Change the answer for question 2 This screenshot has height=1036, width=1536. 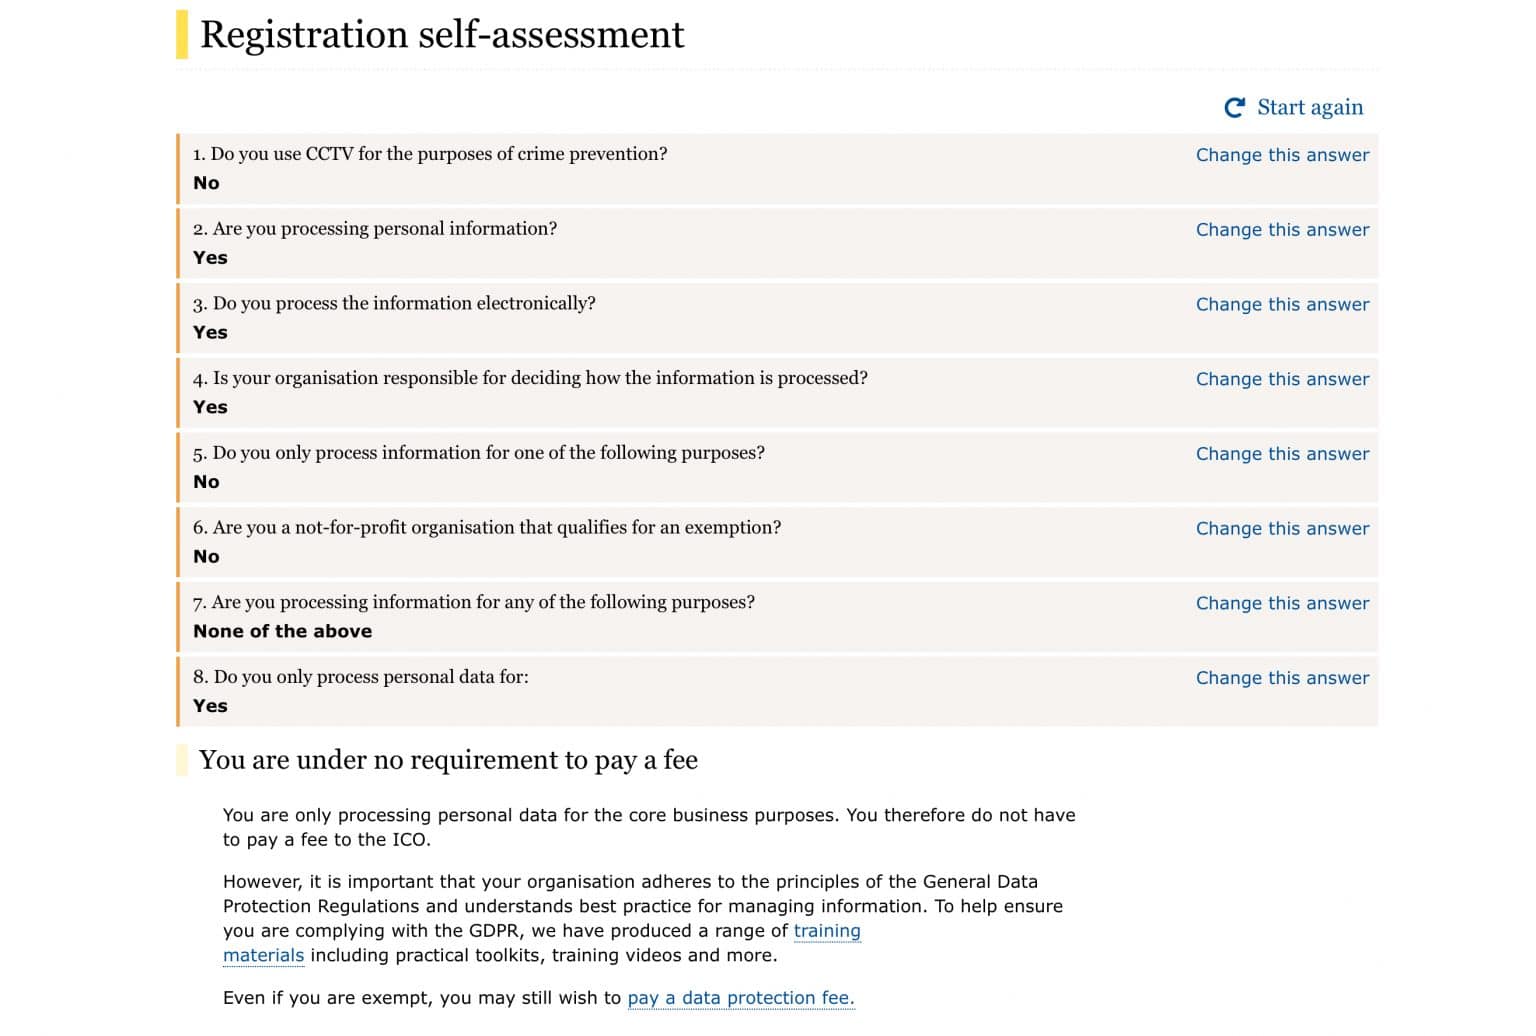(x=1283, y=229)
